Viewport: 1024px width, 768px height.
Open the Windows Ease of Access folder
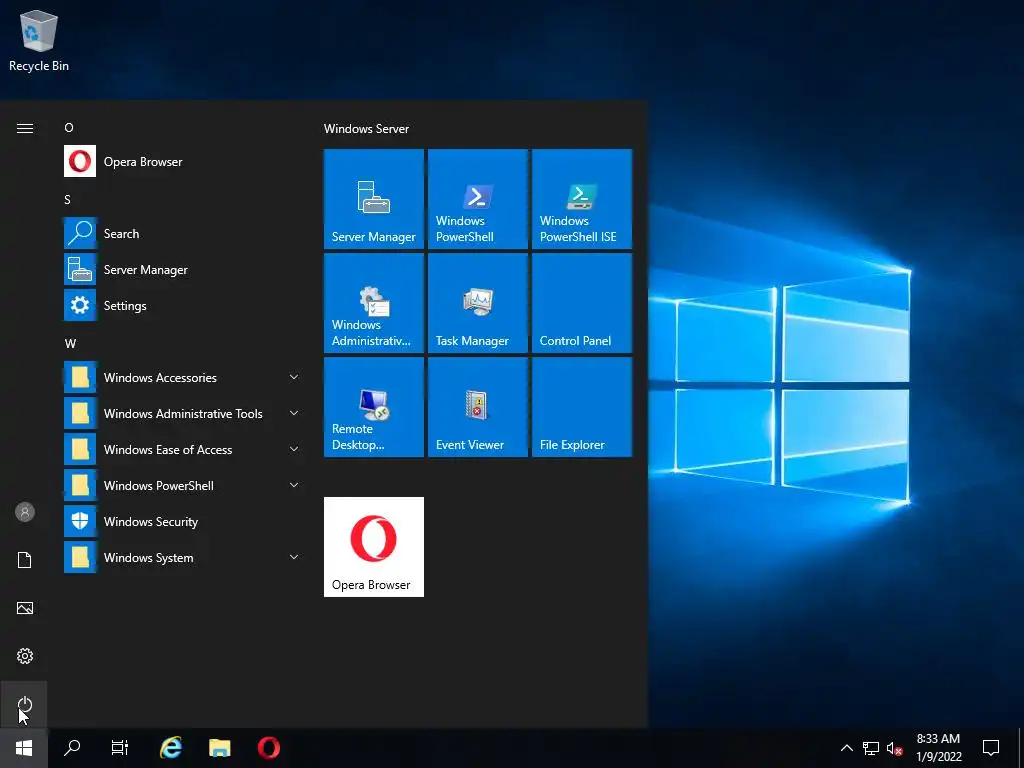(183, 450)
